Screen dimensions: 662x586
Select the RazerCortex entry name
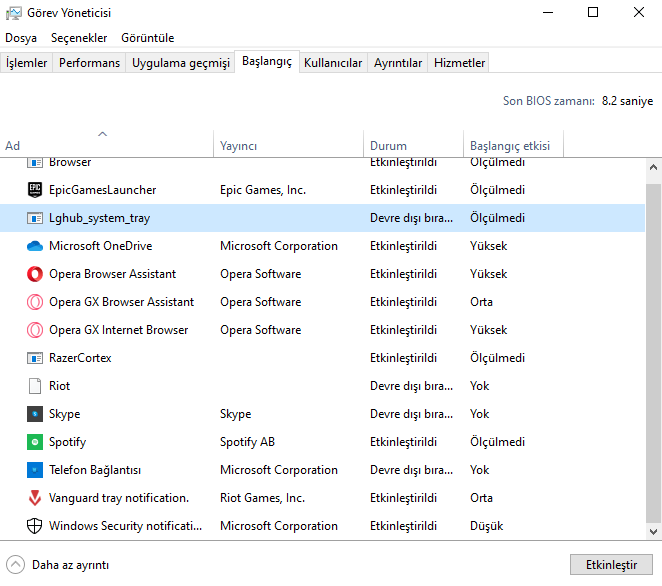coord(80,358)
